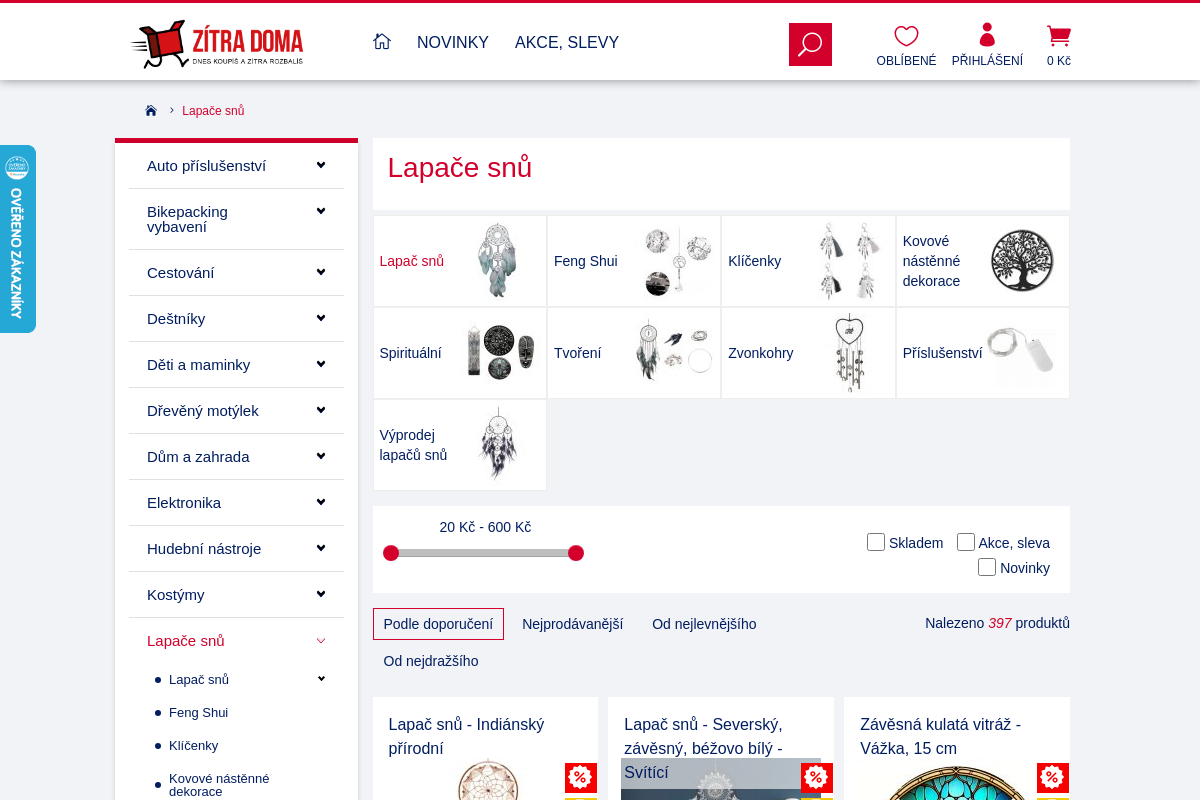Open sidebar Kovové nástěnné dekorace link

click(219, 784)
